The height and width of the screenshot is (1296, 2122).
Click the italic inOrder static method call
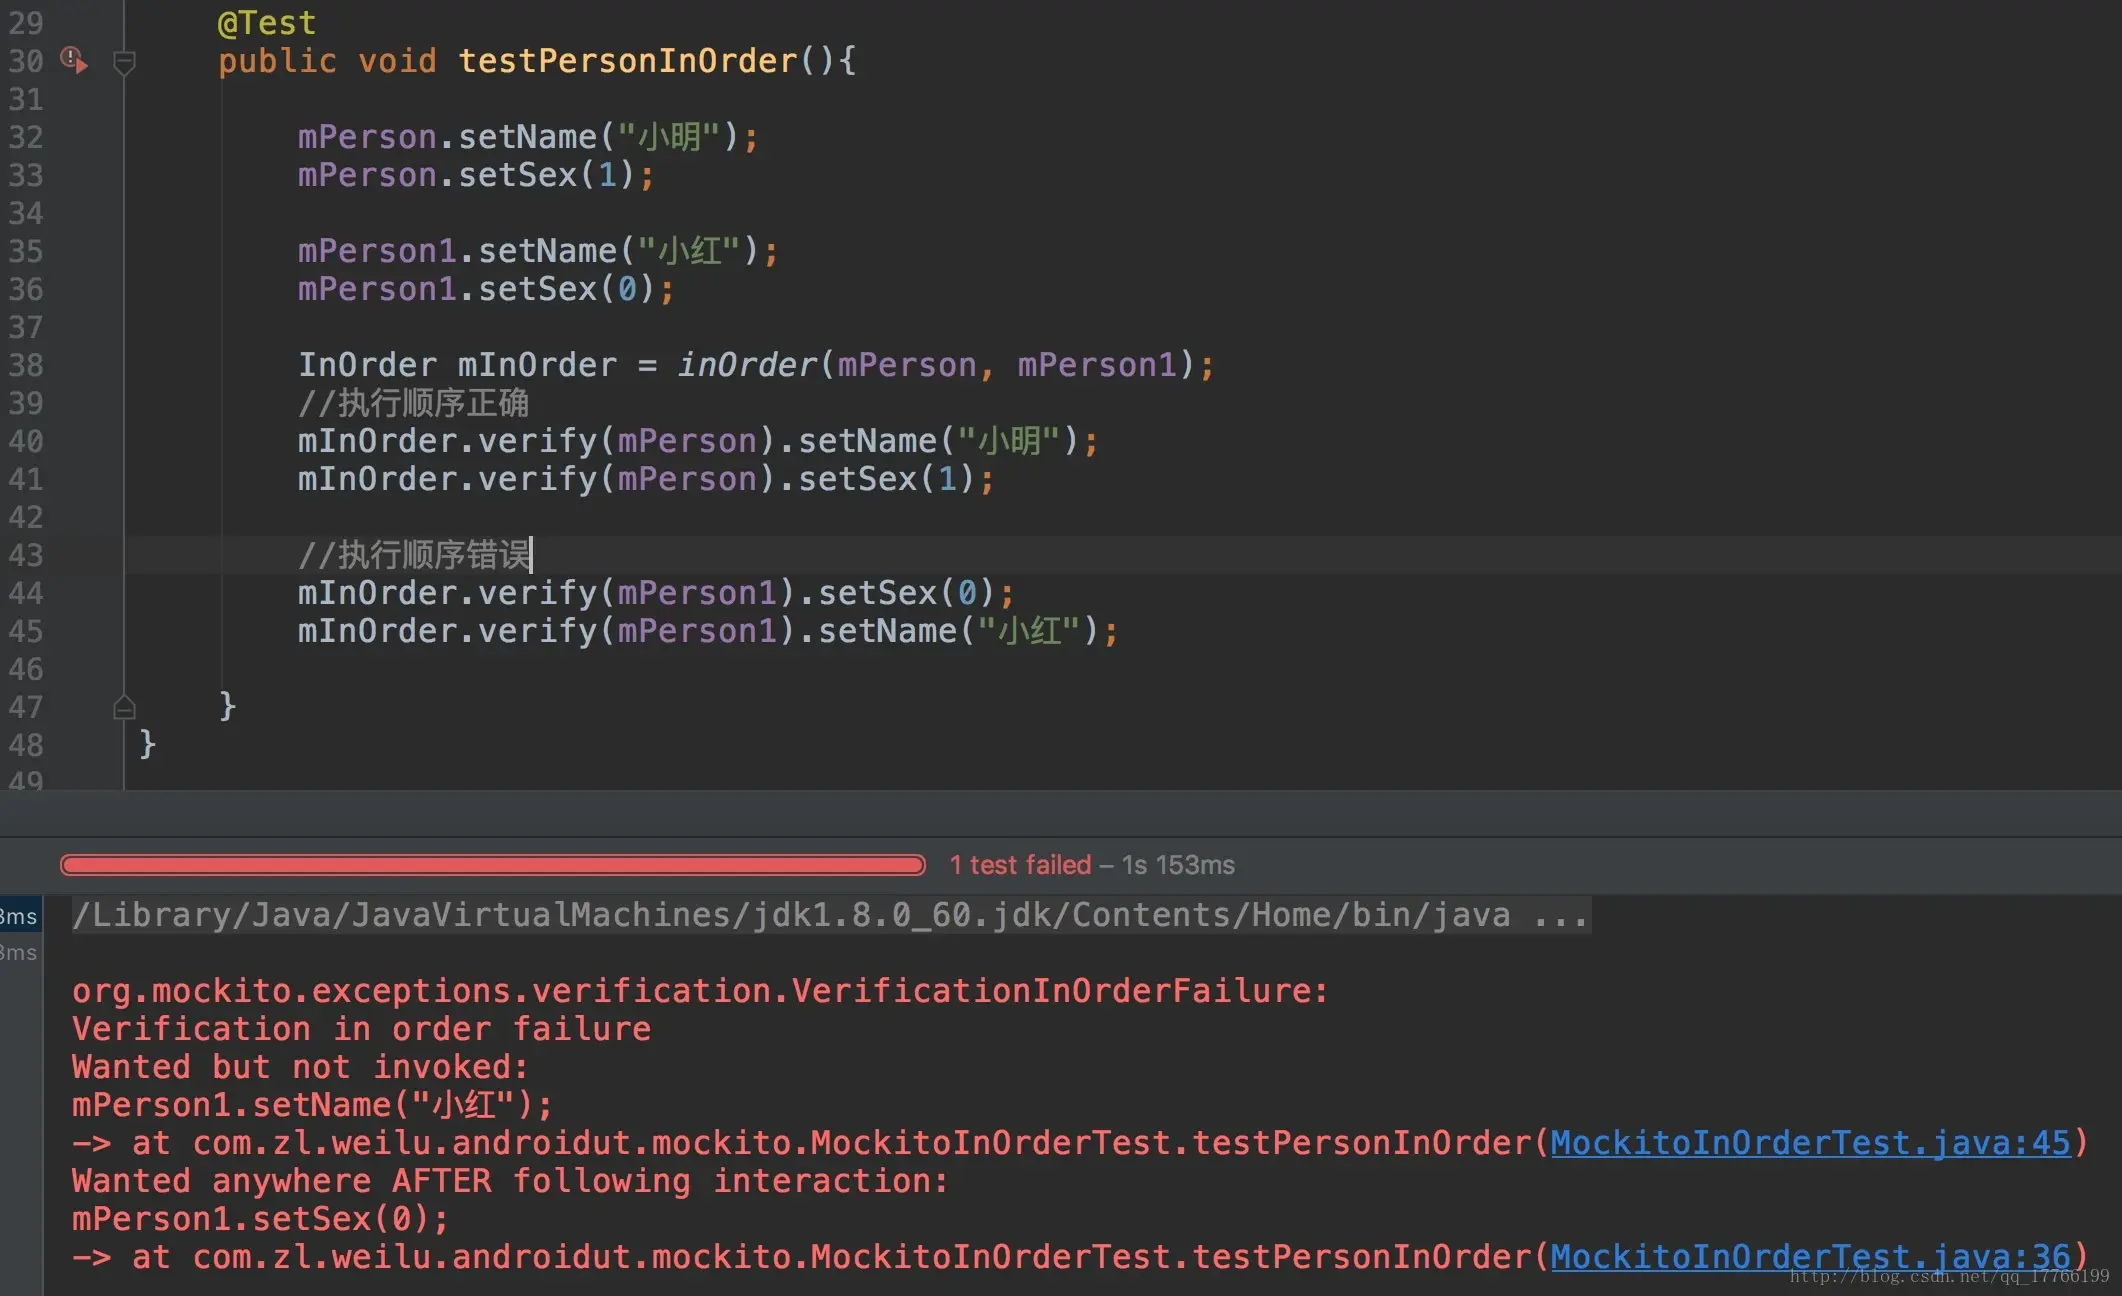[747, 365]
